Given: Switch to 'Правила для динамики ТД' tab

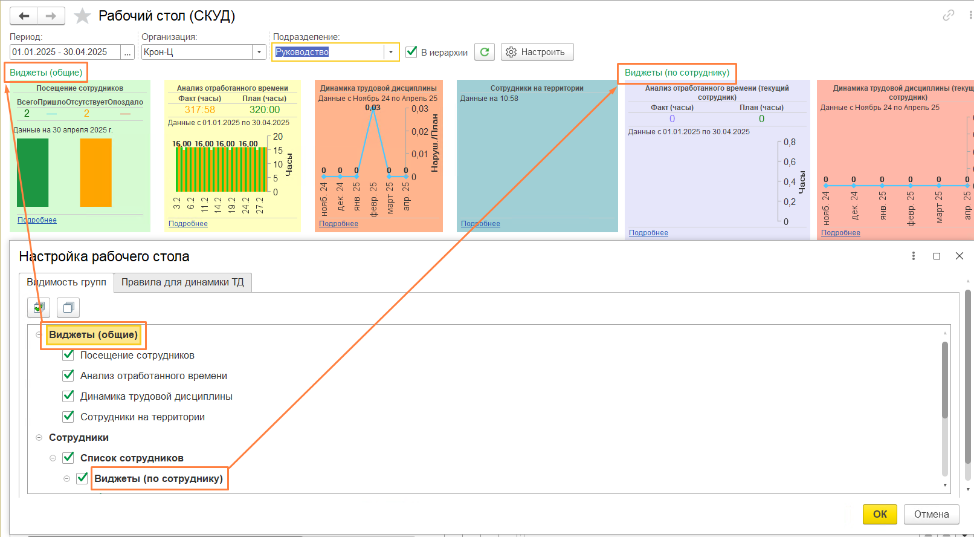Looking at the screenshot, I should click(x=183, y=282).
